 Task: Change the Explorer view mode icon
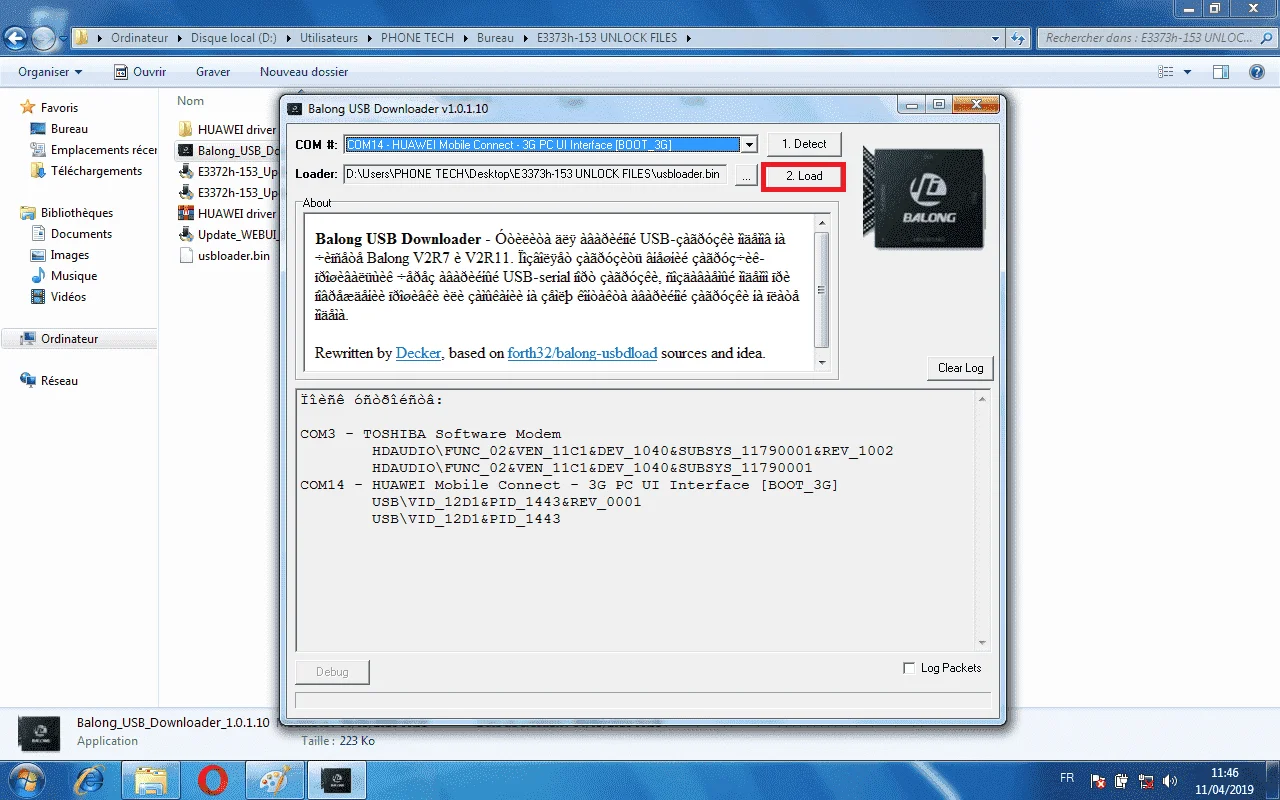click(1165, 72)
